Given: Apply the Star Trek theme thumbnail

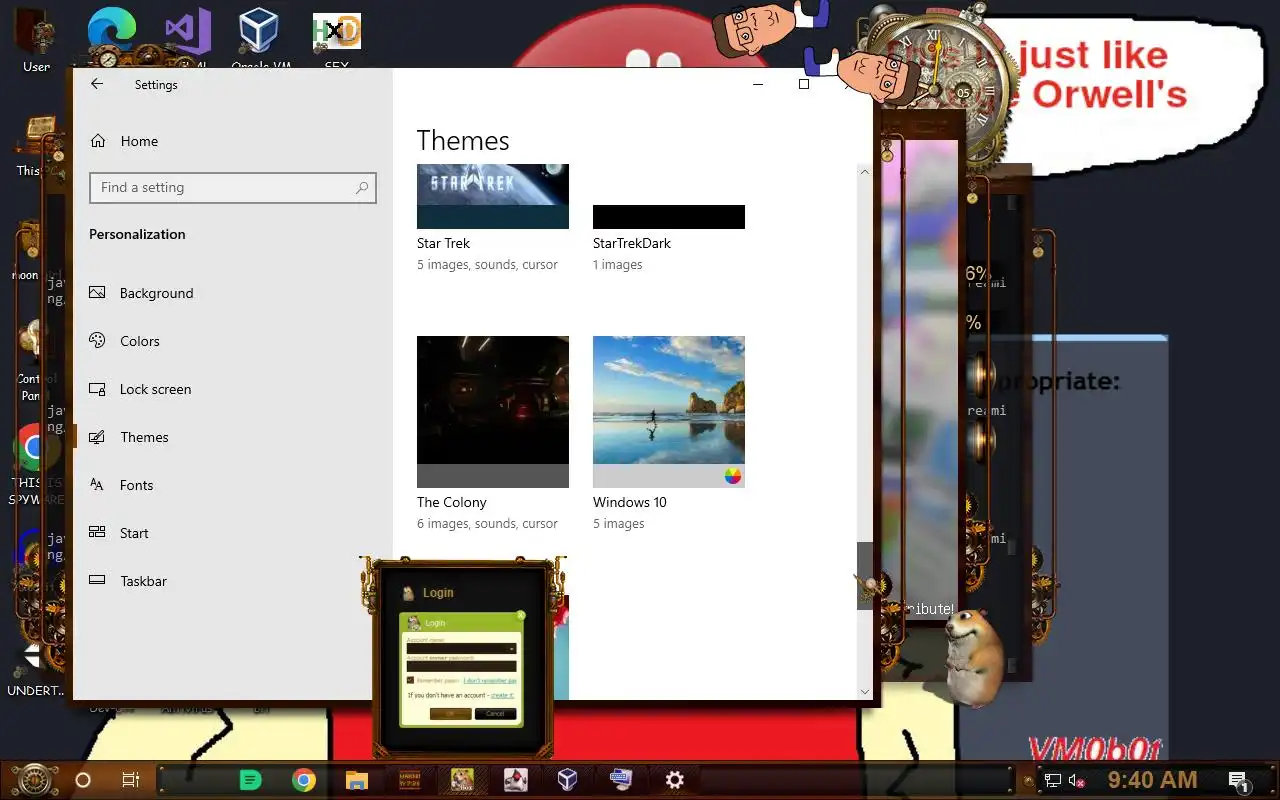Looking at the screenshot, I should [493, 197].
